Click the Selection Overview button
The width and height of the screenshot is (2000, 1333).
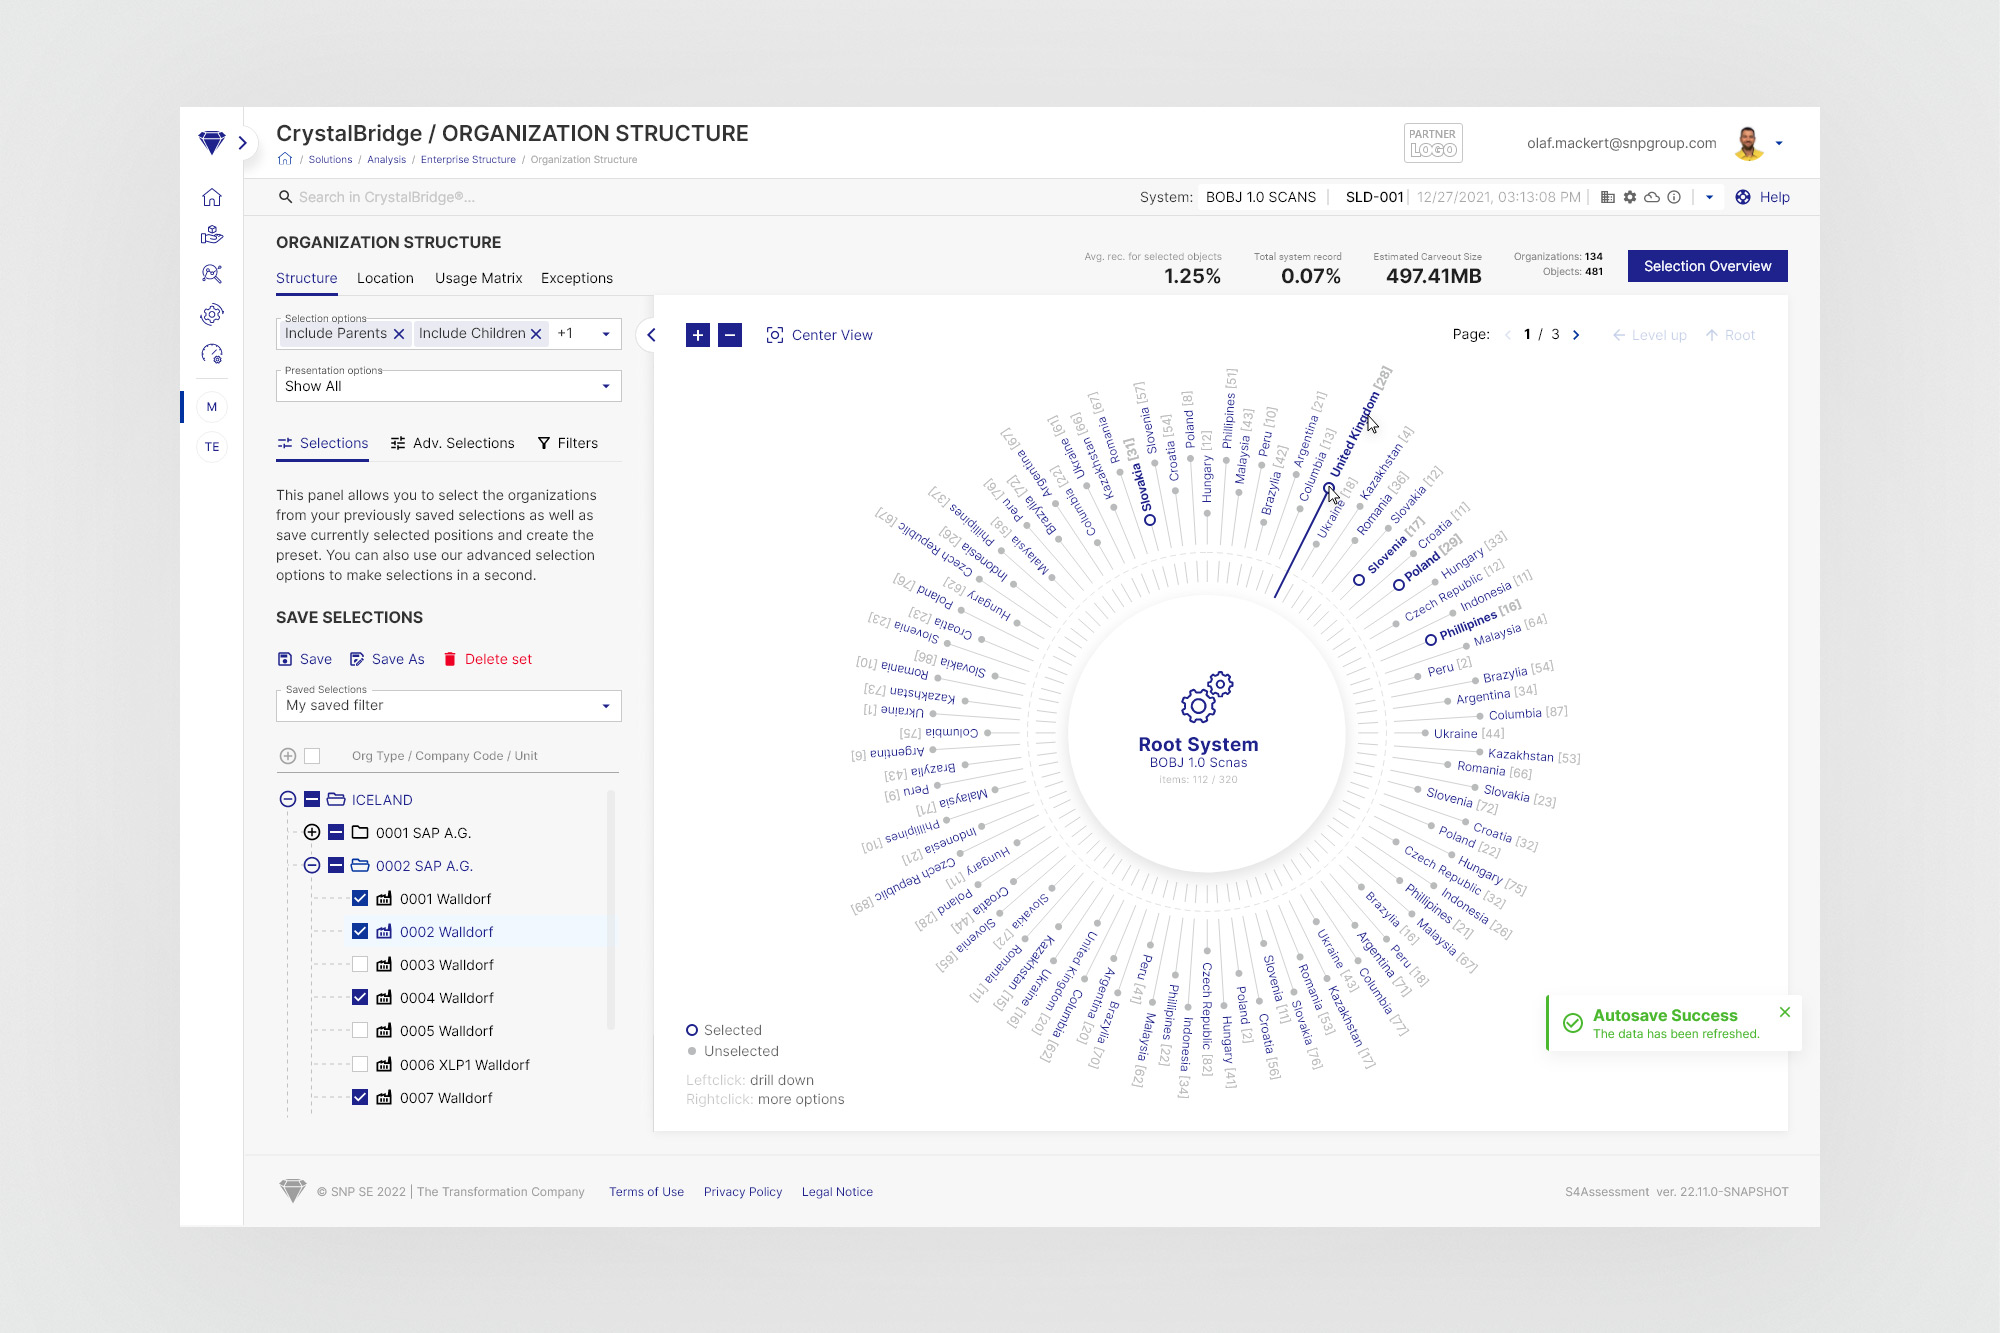point(1707,266)
